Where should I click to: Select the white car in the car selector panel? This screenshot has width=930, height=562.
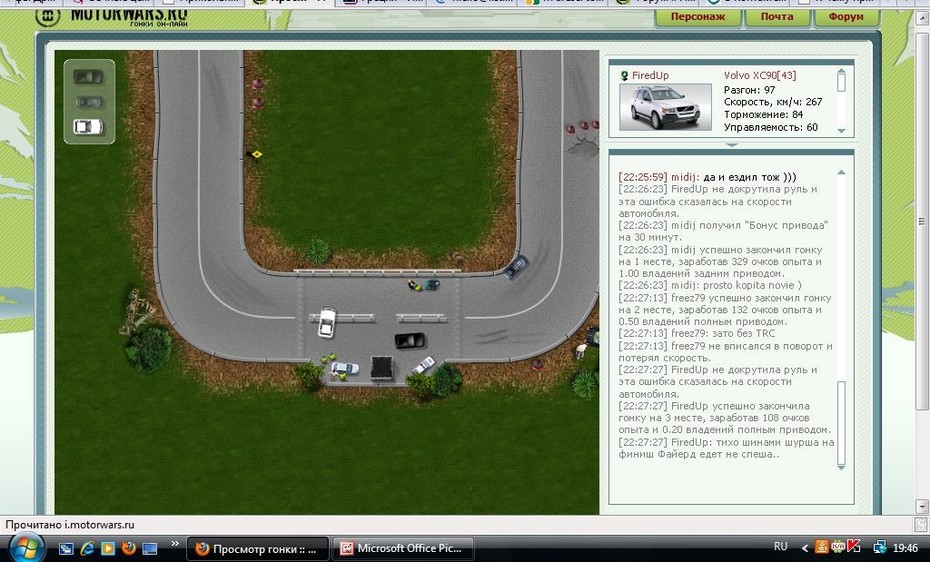89,126
